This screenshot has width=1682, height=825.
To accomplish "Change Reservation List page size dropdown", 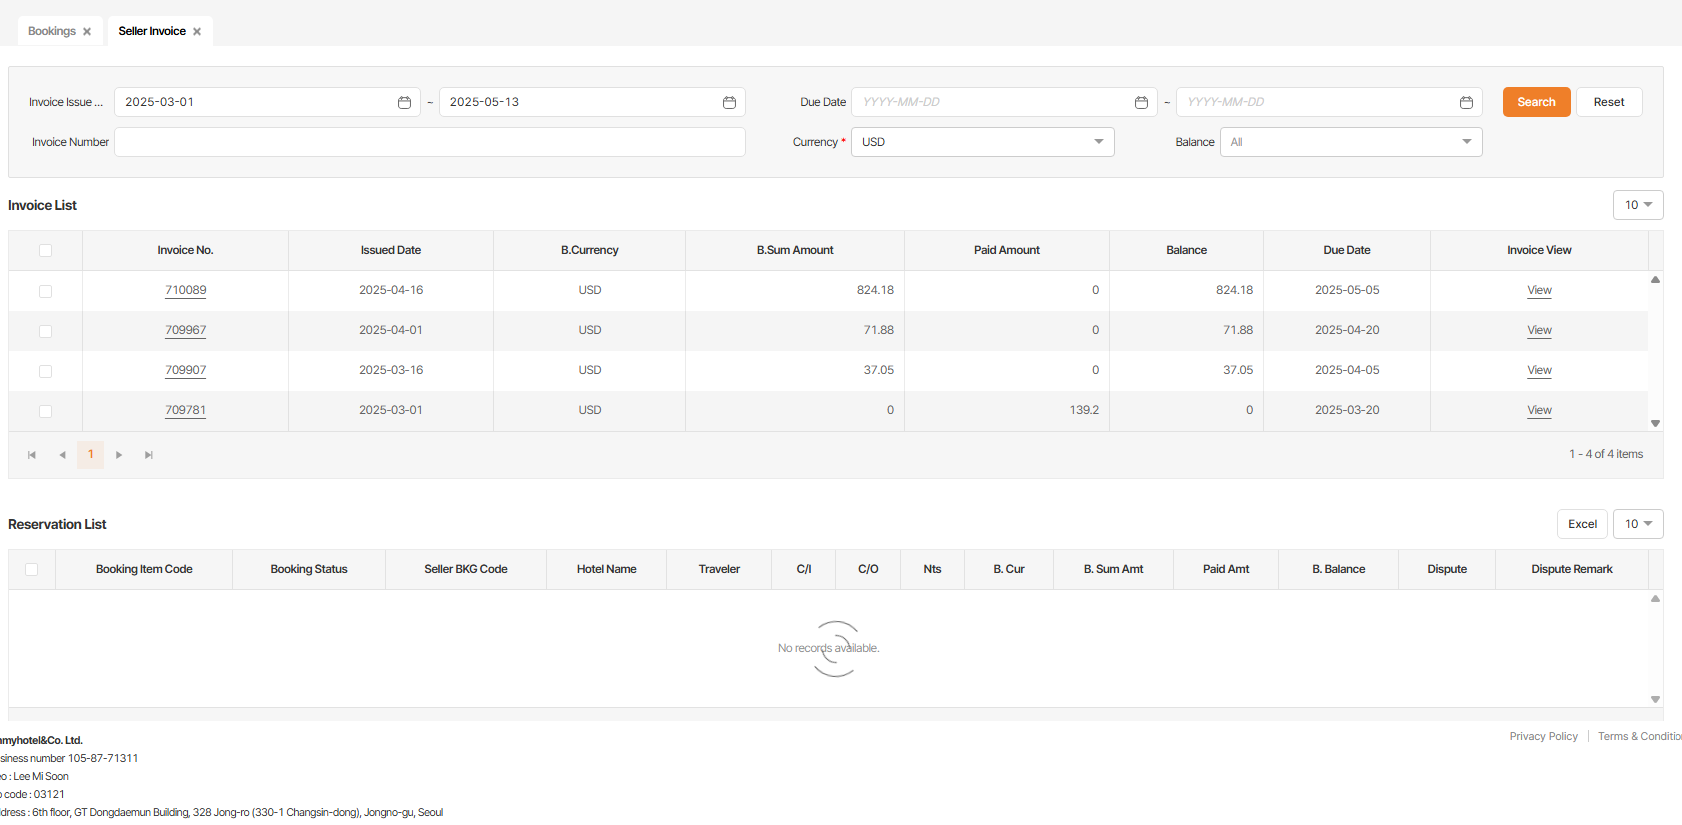I will tap(1637, 524).
